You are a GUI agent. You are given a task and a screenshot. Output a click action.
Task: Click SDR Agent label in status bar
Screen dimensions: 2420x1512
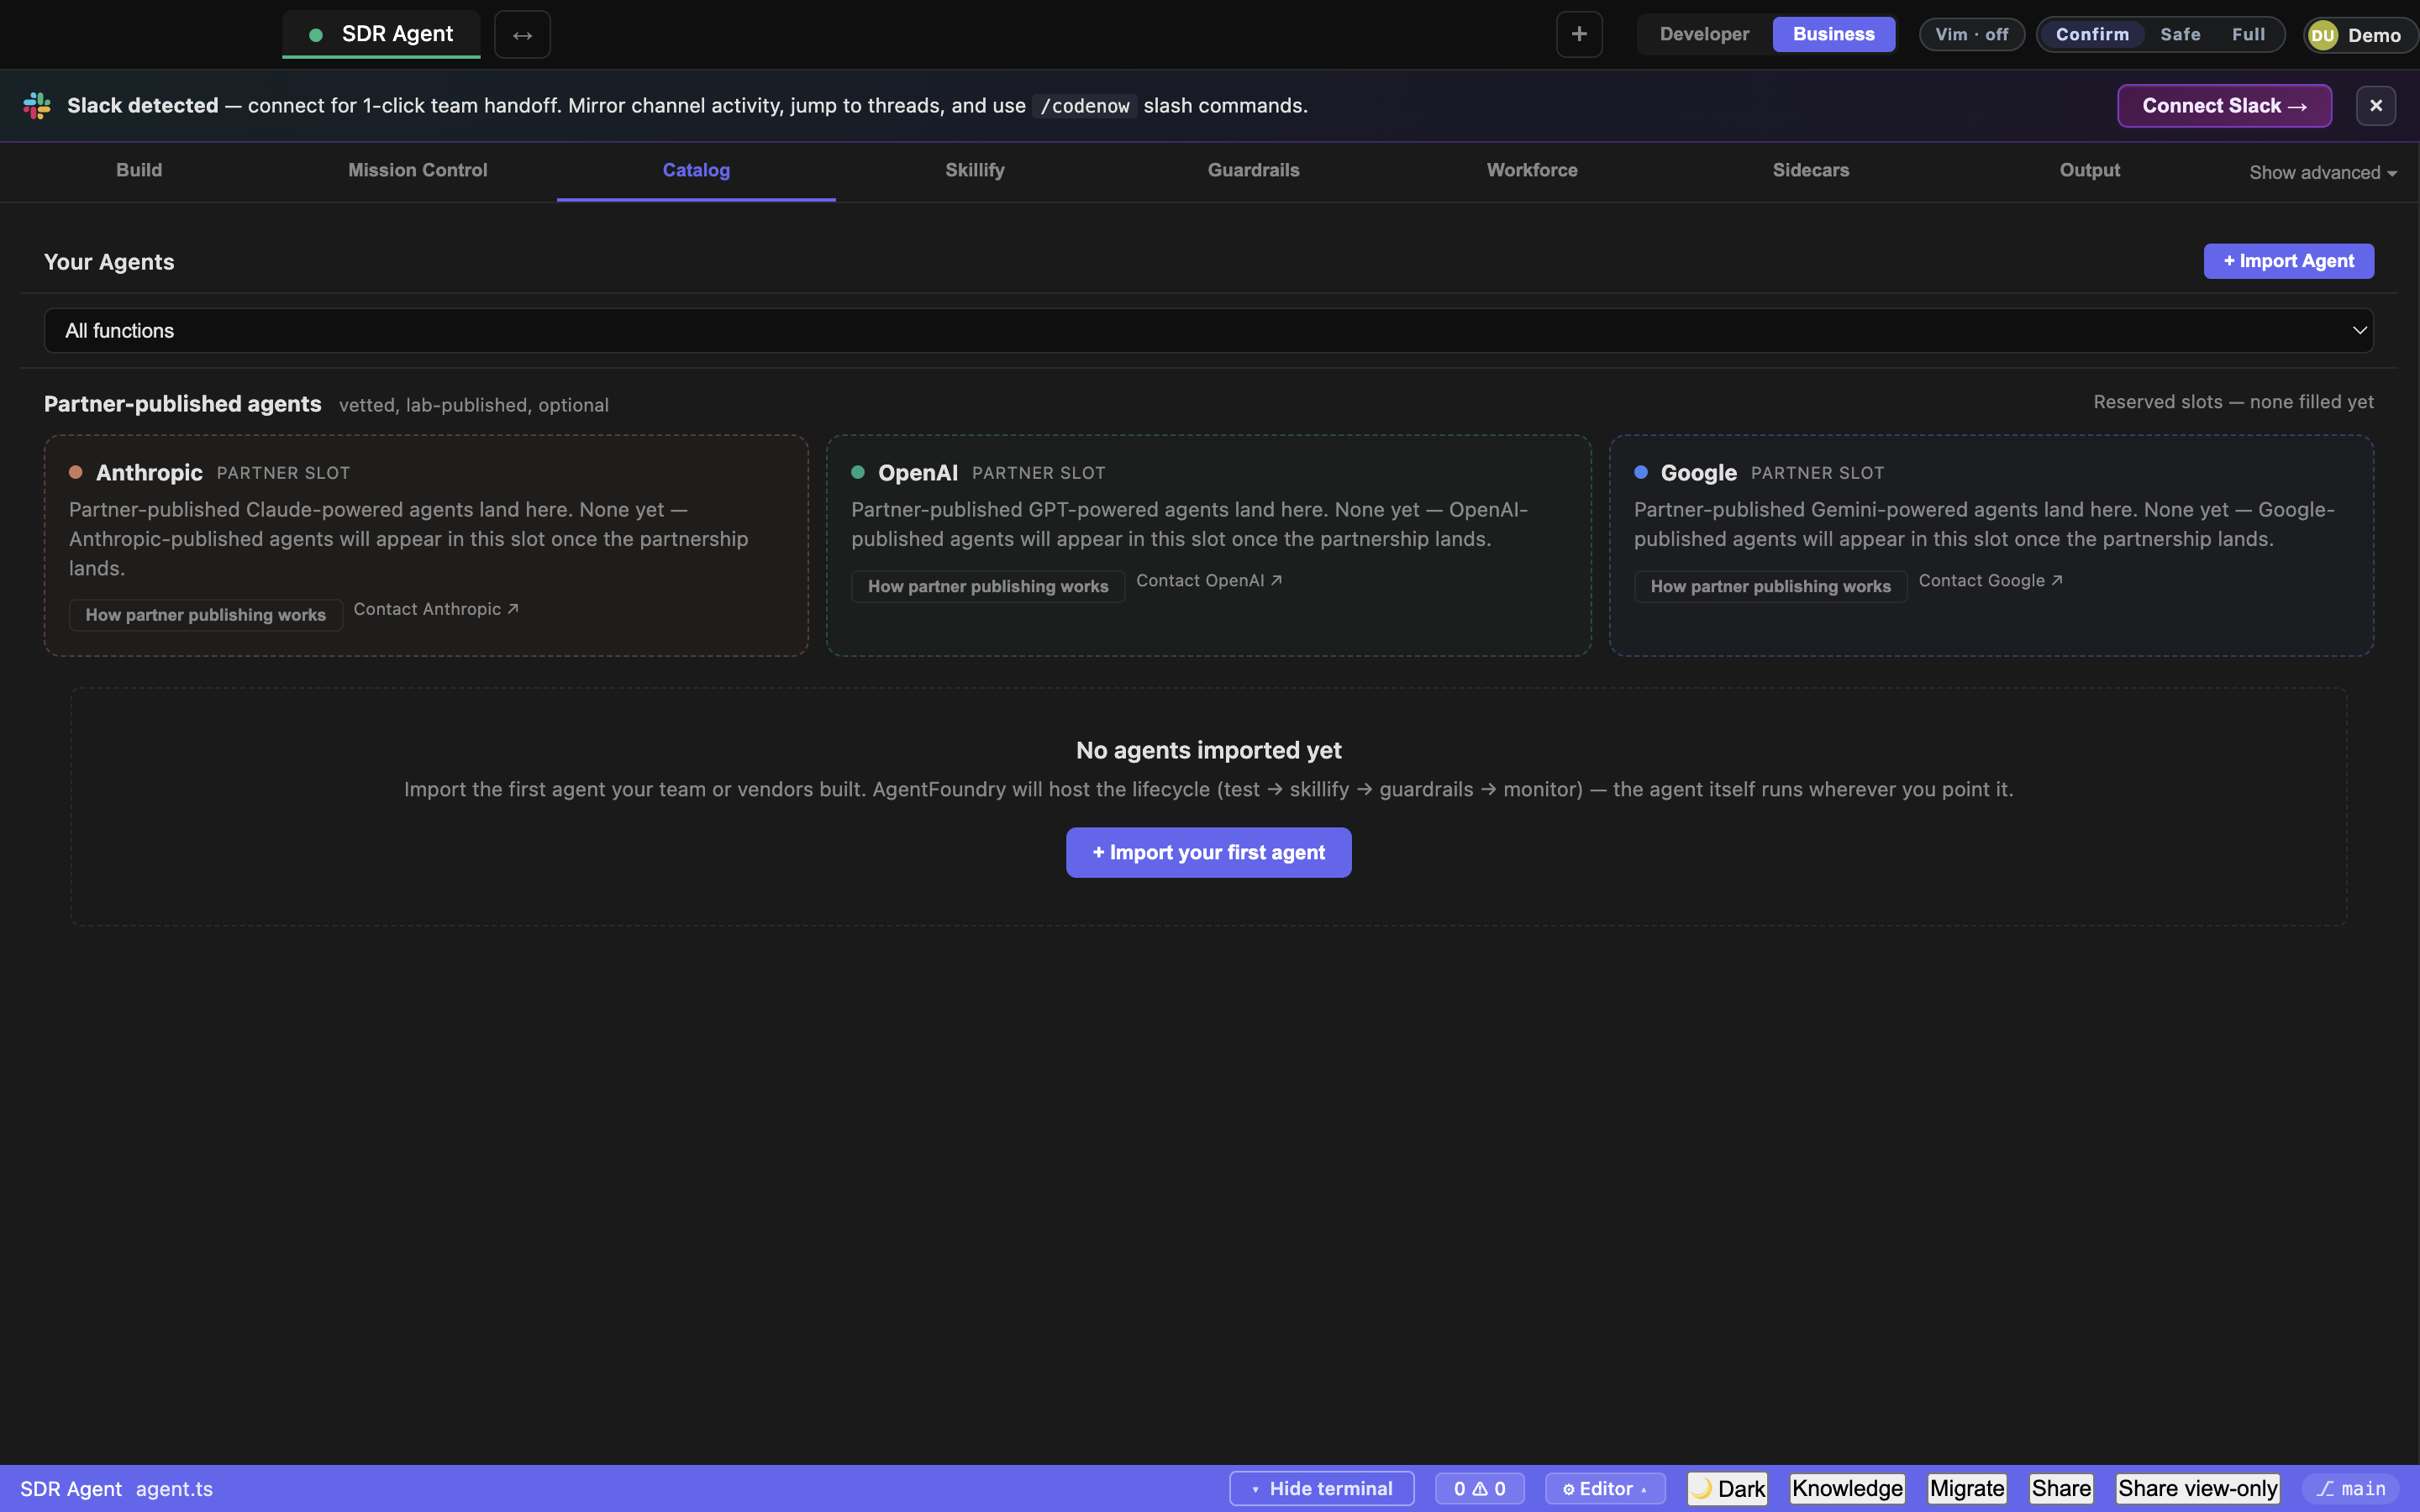coord(71,1489)
